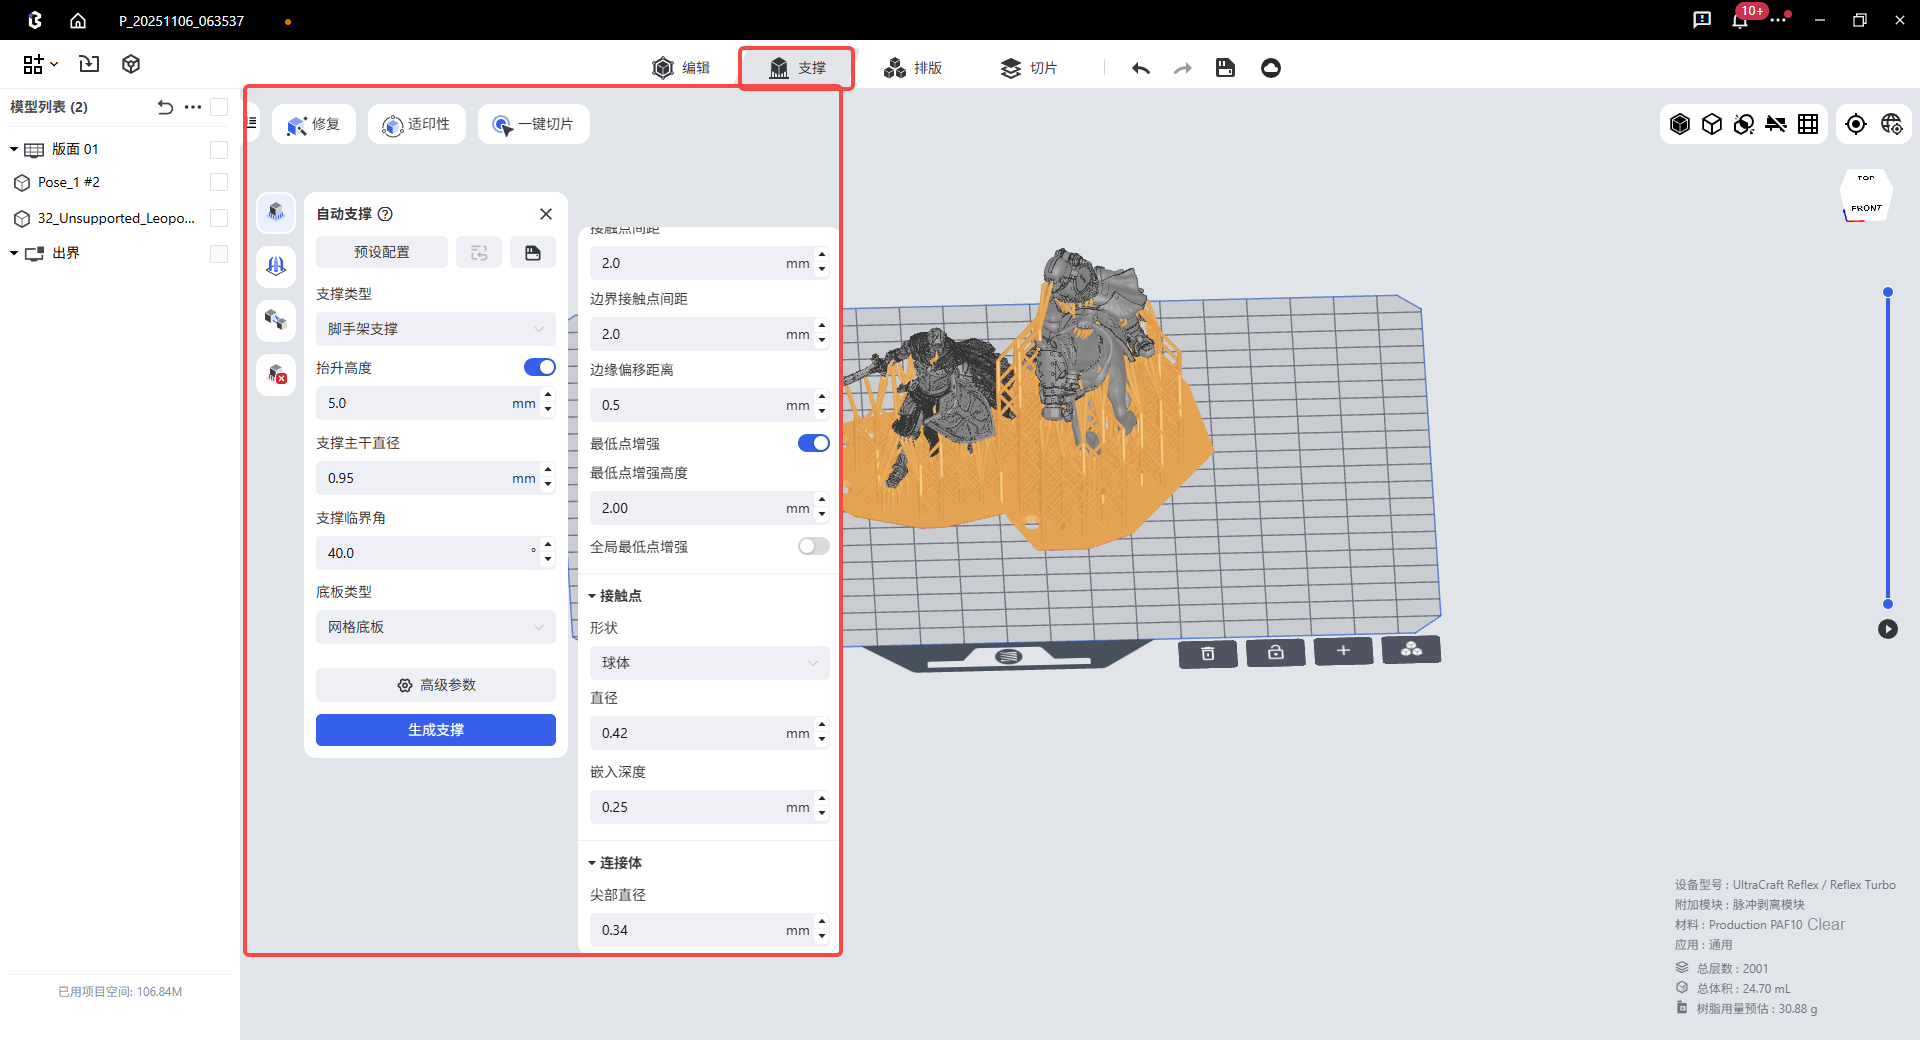The width and height of the screenshot is (1920, 1040).
Task: Collapse the 出界 tree node
Action: [14, 254]
